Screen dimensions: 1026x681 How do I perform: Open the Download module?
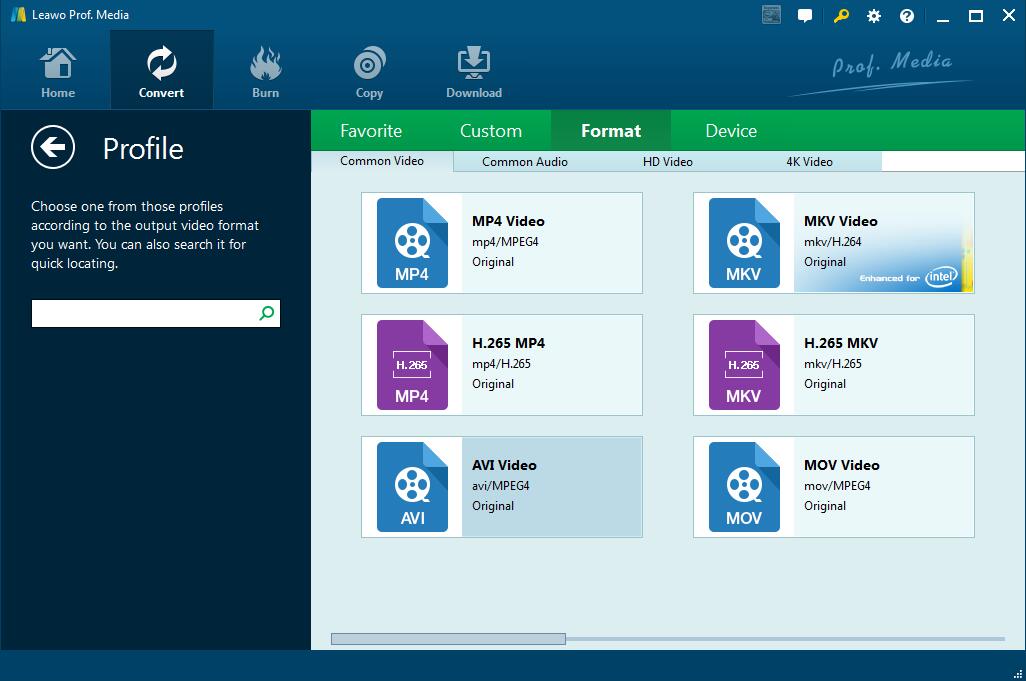point(473,72)
